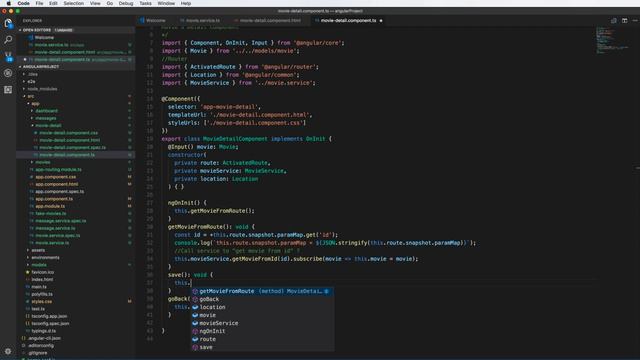Open the Apple menu
The width and height of the screenshot is (640, 360).
[x=8, y=3]
